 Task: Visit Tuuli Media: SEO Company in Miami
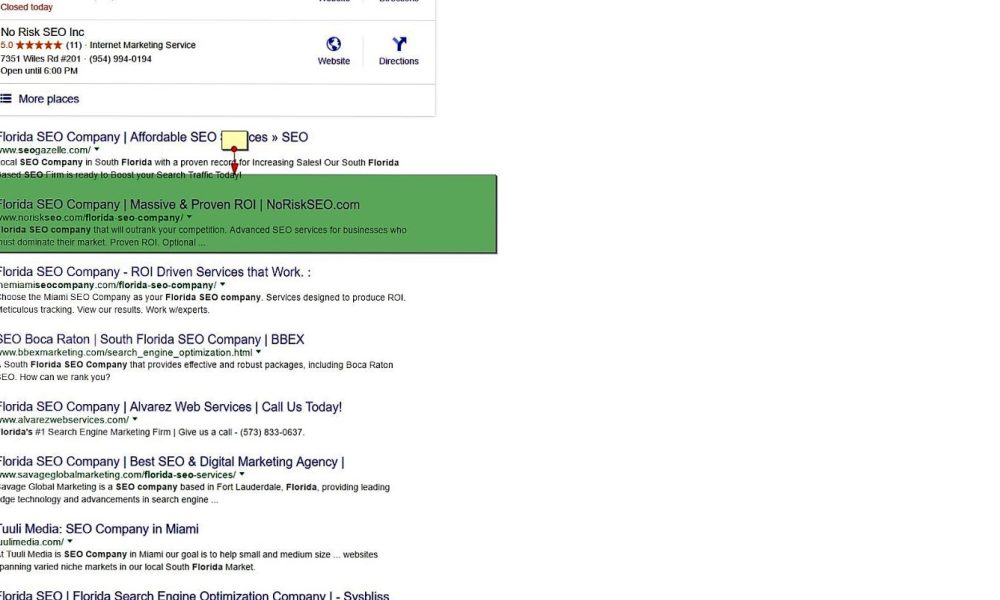(x=98, y=529)
